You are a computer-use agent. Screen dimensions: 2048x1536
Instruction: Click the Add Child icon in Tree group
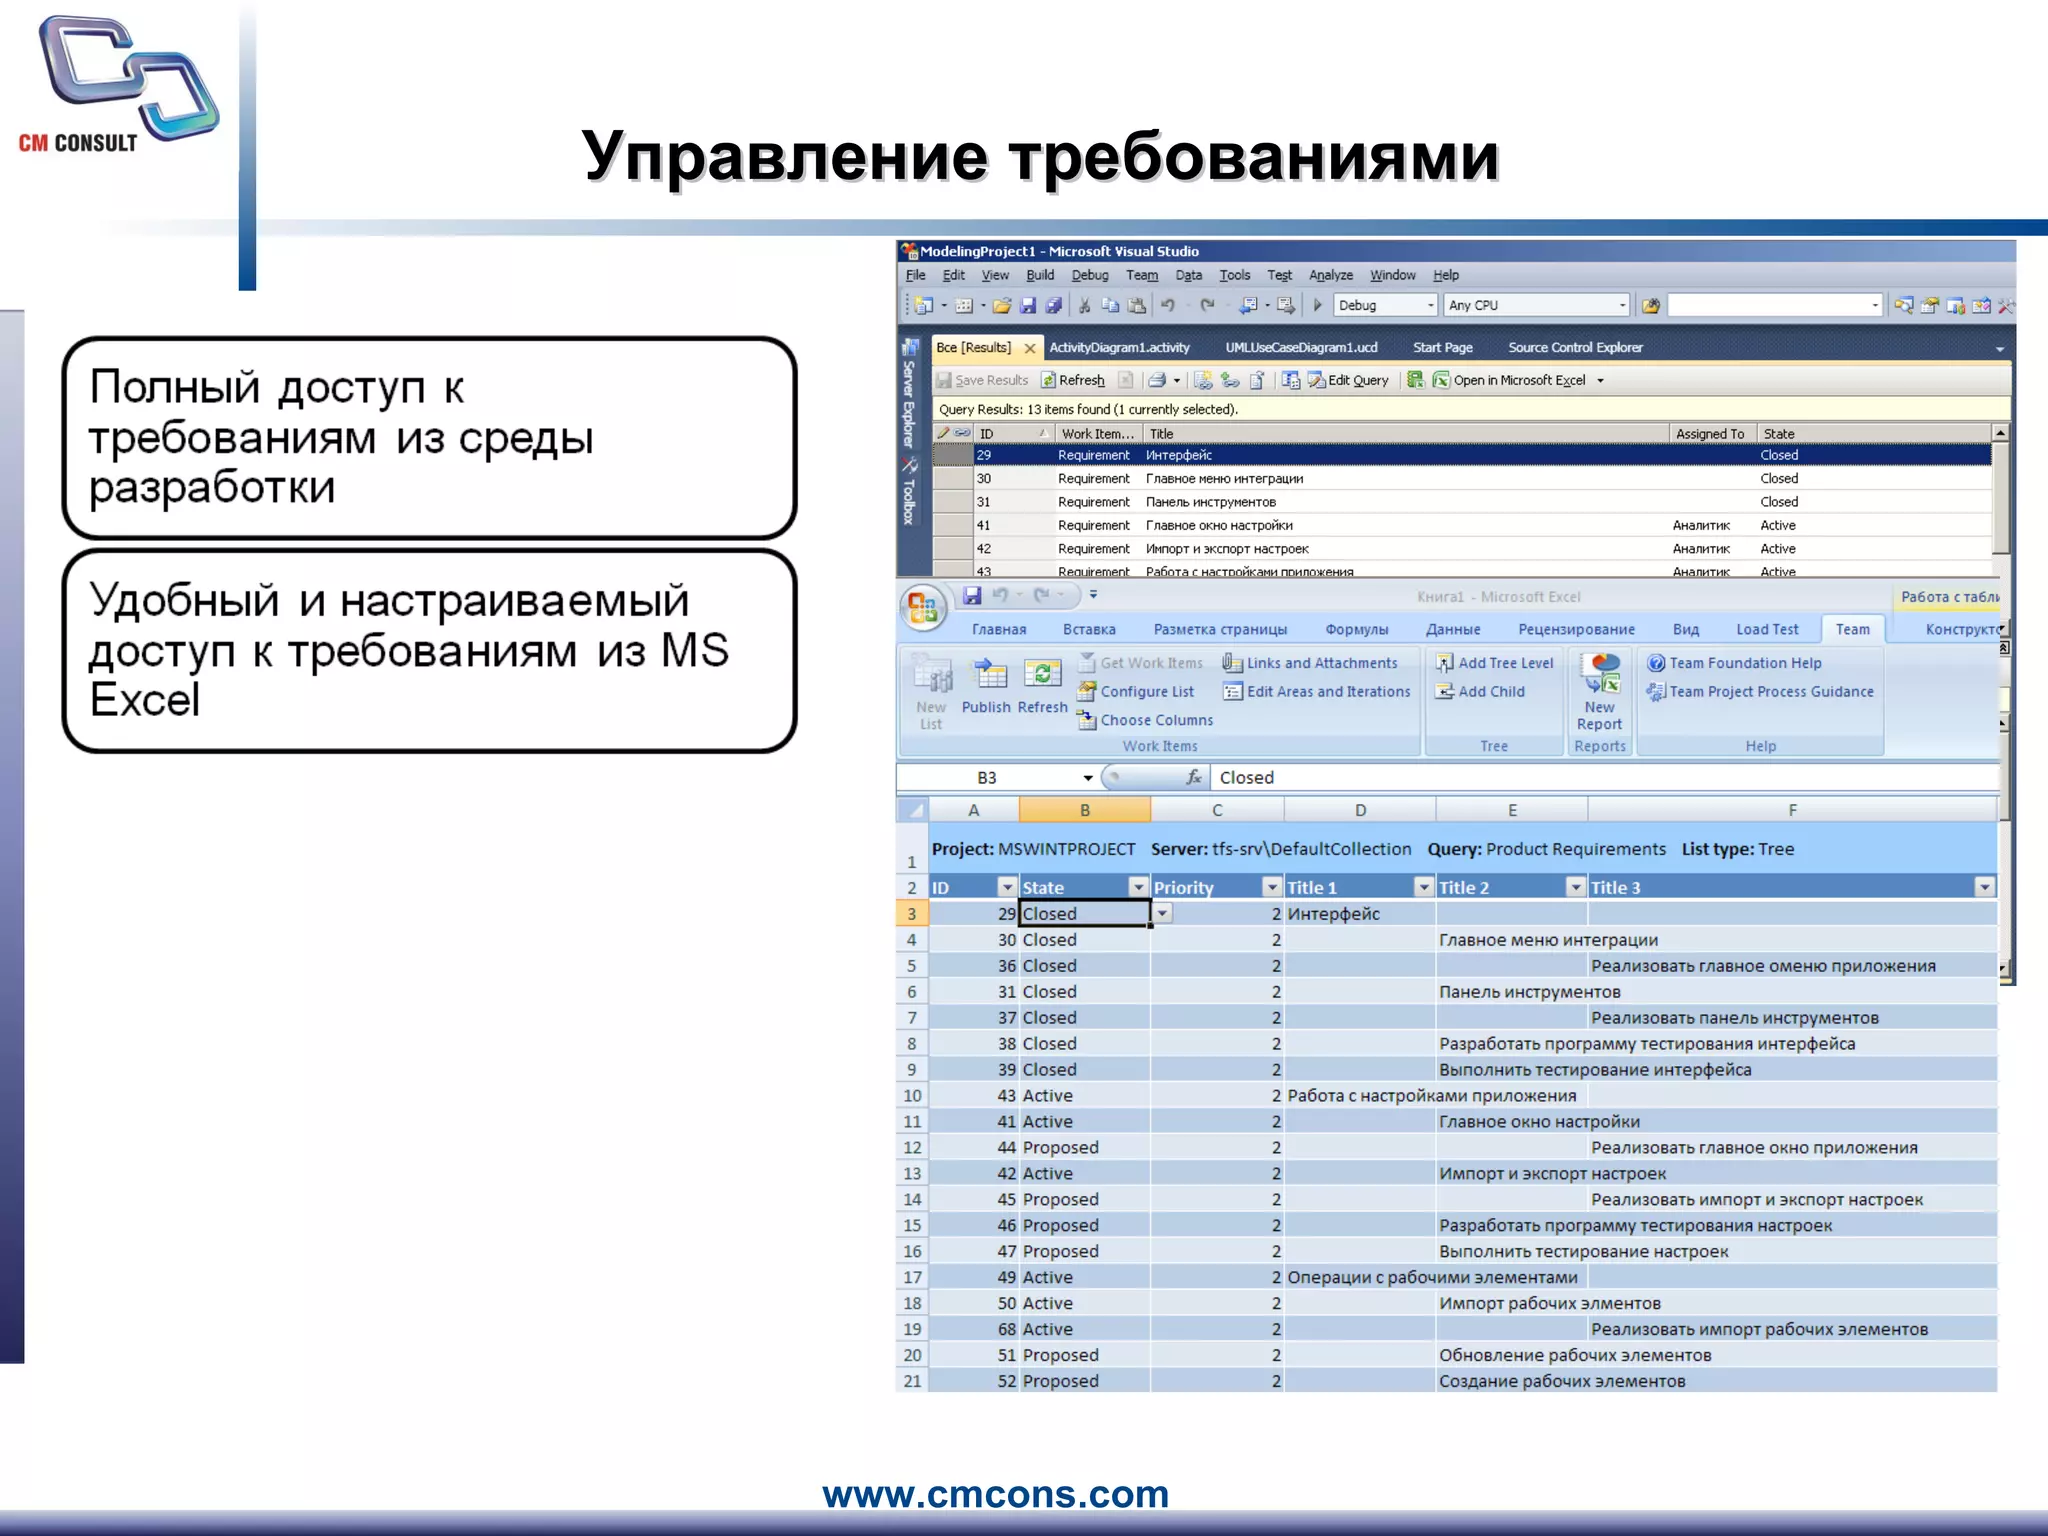coord(1444,691)
